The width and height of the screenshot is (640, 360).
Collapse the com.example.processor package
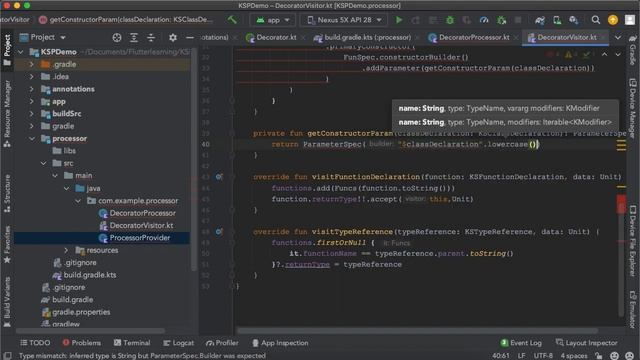point(78,201)
